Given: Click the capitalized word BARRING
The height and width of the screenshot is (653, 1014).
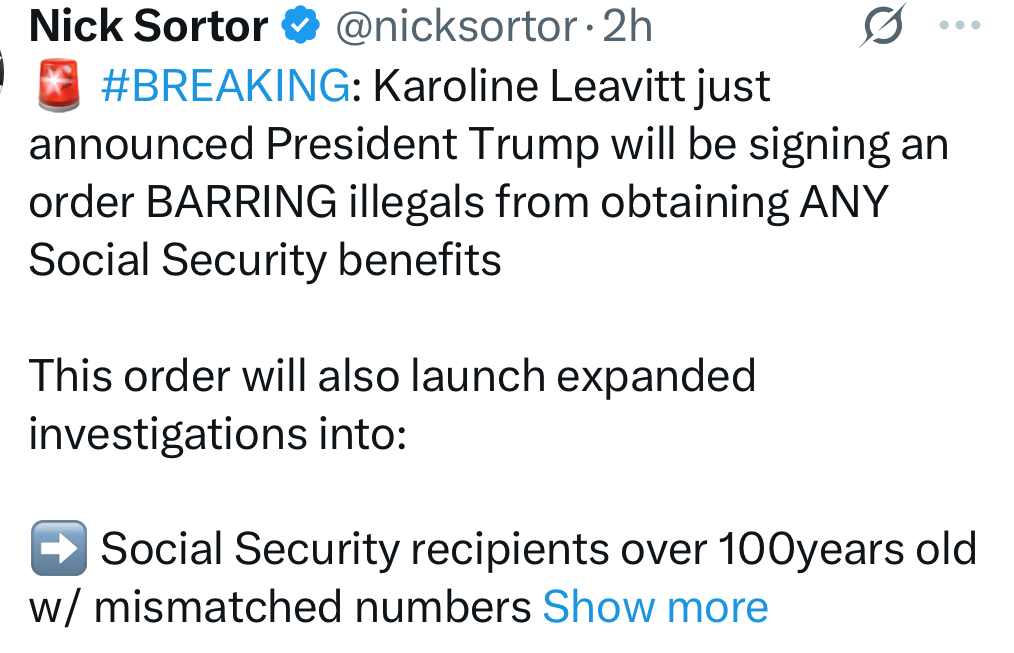Looking at the screenshot, I should click(242, 203).
